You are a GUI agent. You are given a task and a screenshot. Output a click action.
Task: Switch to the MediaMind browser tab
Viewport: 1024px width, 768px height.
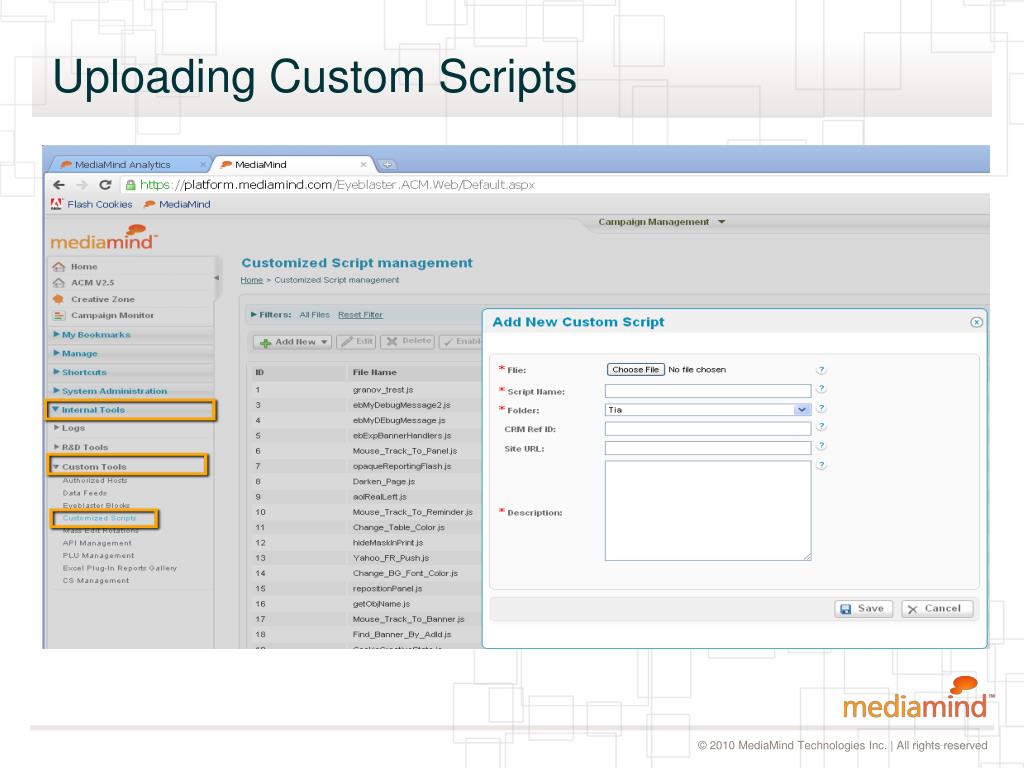click(294, 165)
